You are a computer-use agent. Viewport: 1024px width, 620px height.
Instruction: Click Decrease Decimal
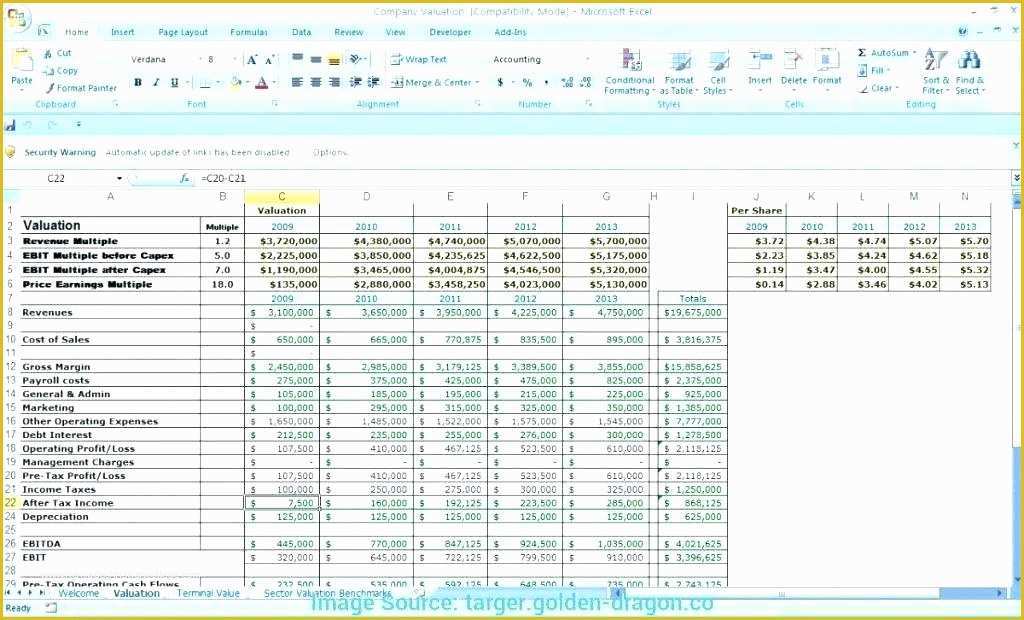point(585,82)
